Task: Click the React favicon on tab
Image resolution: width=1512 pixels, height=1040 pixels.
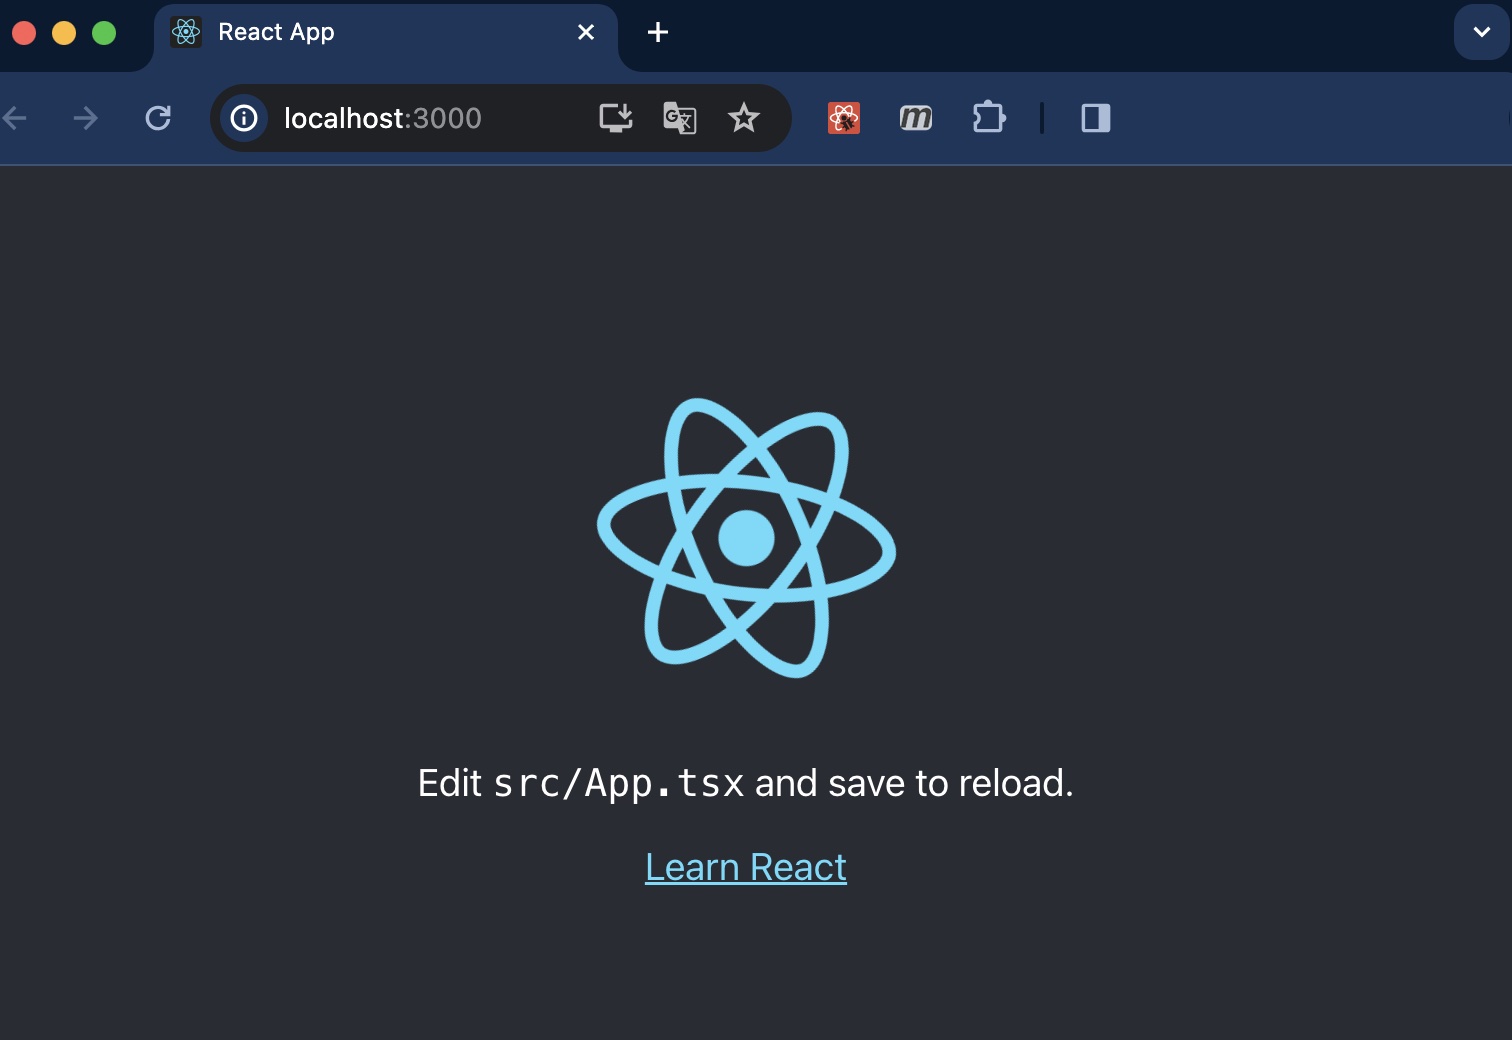Action: click(x=186, y=32)
